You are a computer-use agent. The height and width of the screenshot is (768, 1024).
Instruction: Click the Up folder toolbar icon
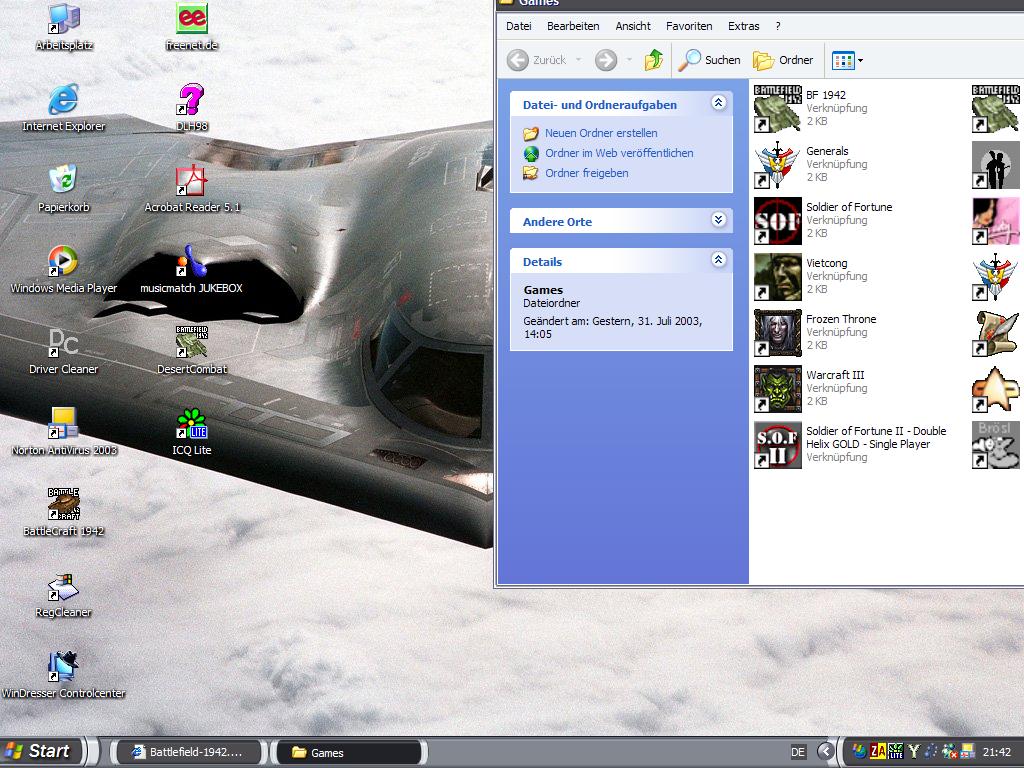[654, 60]
